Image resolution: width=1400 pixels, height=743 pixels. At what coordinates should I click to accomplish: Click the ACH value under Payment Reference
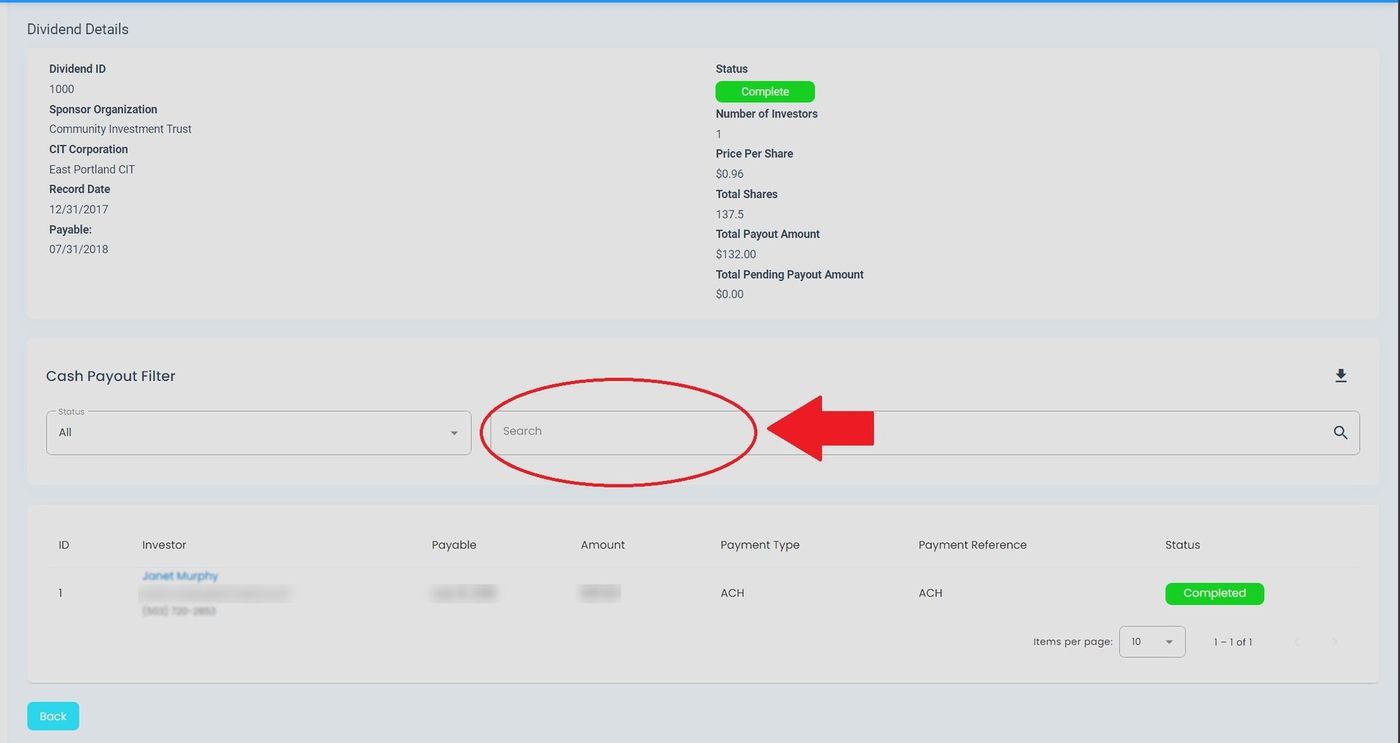coord(930,593)
